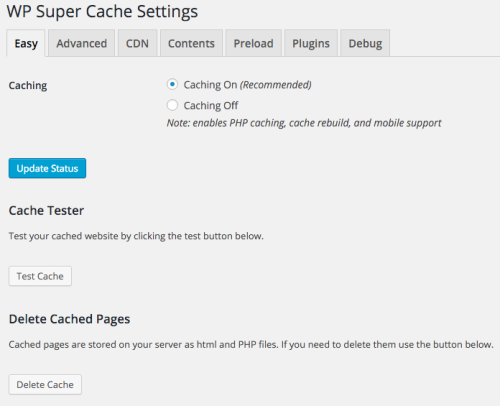Screen dimensions: 500x406
Task: Enable the Caching On radio button
Action: (x=172, y=85)
